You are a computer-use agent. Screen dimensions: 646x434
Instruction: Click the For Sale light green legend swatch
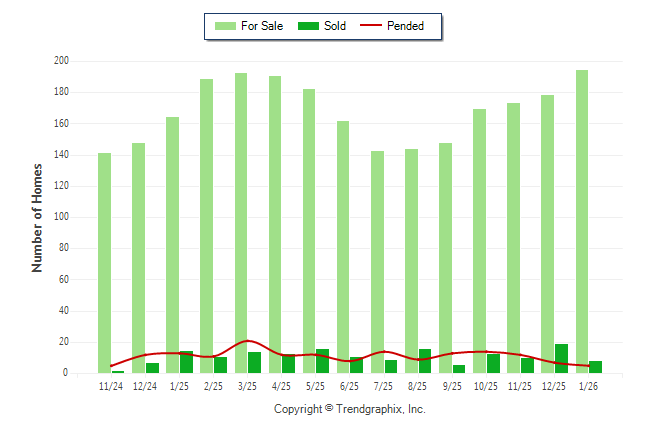(224, 26)
